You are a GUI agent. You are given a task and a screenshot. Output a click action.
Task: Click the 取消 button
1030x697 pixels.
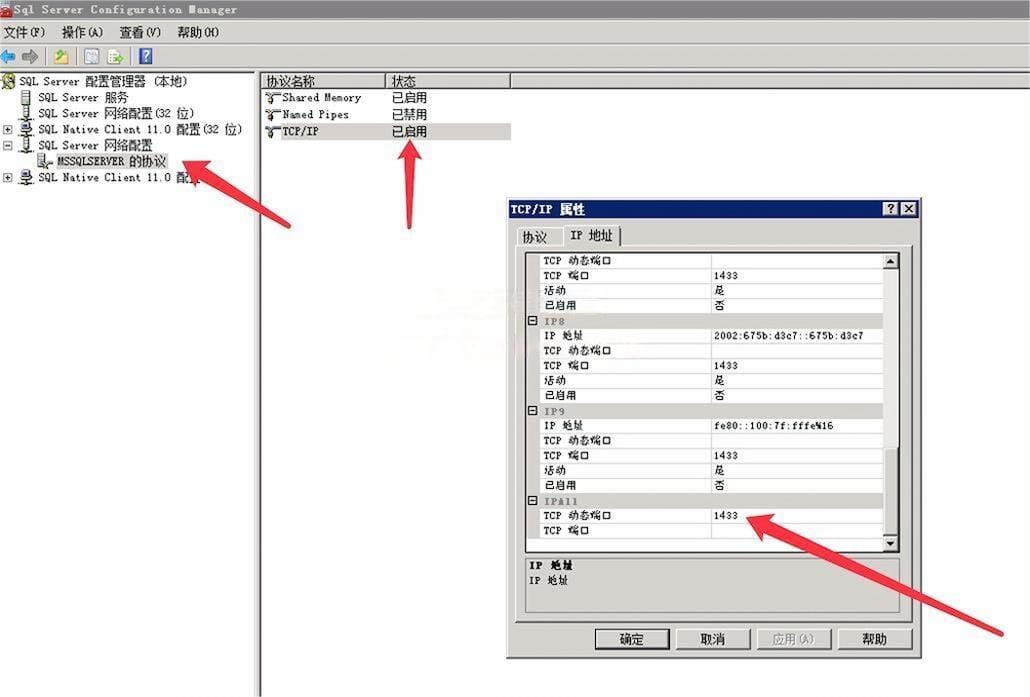click(713, 639)
